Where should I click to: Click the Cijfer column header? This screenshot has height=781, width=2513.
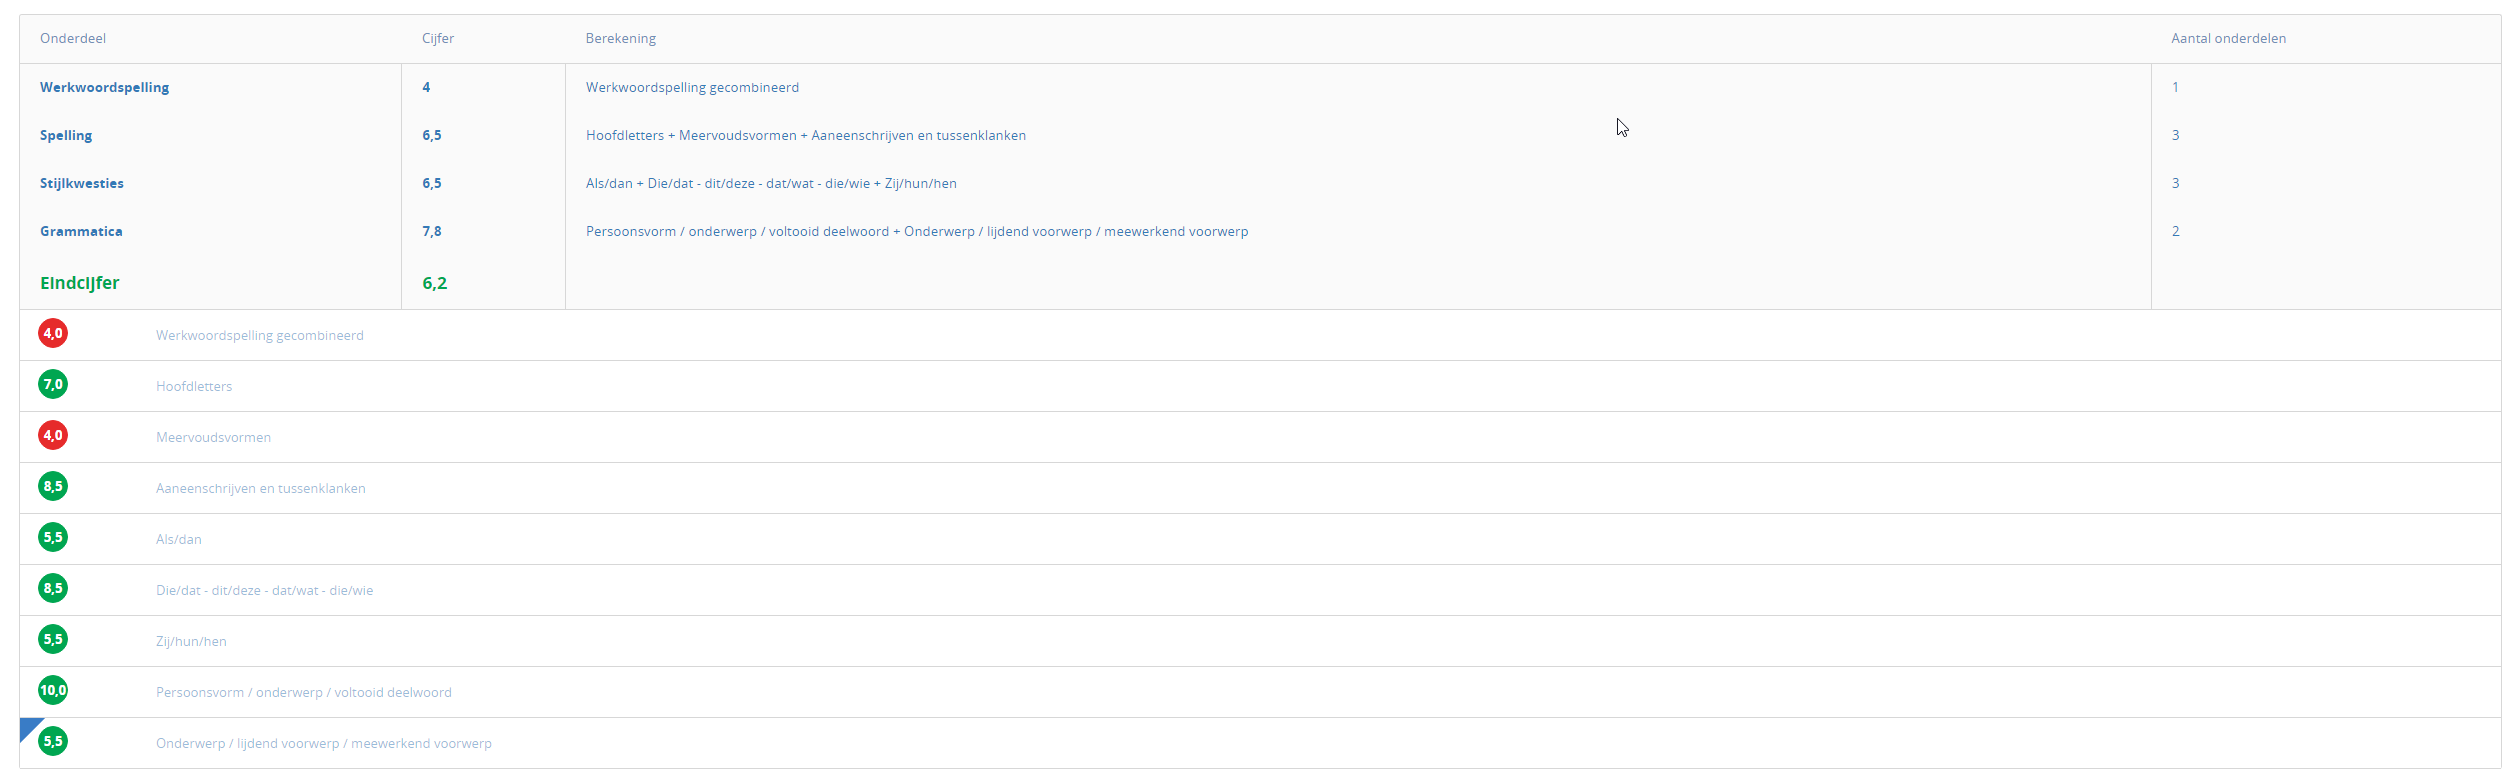click(x=438, y=39)
